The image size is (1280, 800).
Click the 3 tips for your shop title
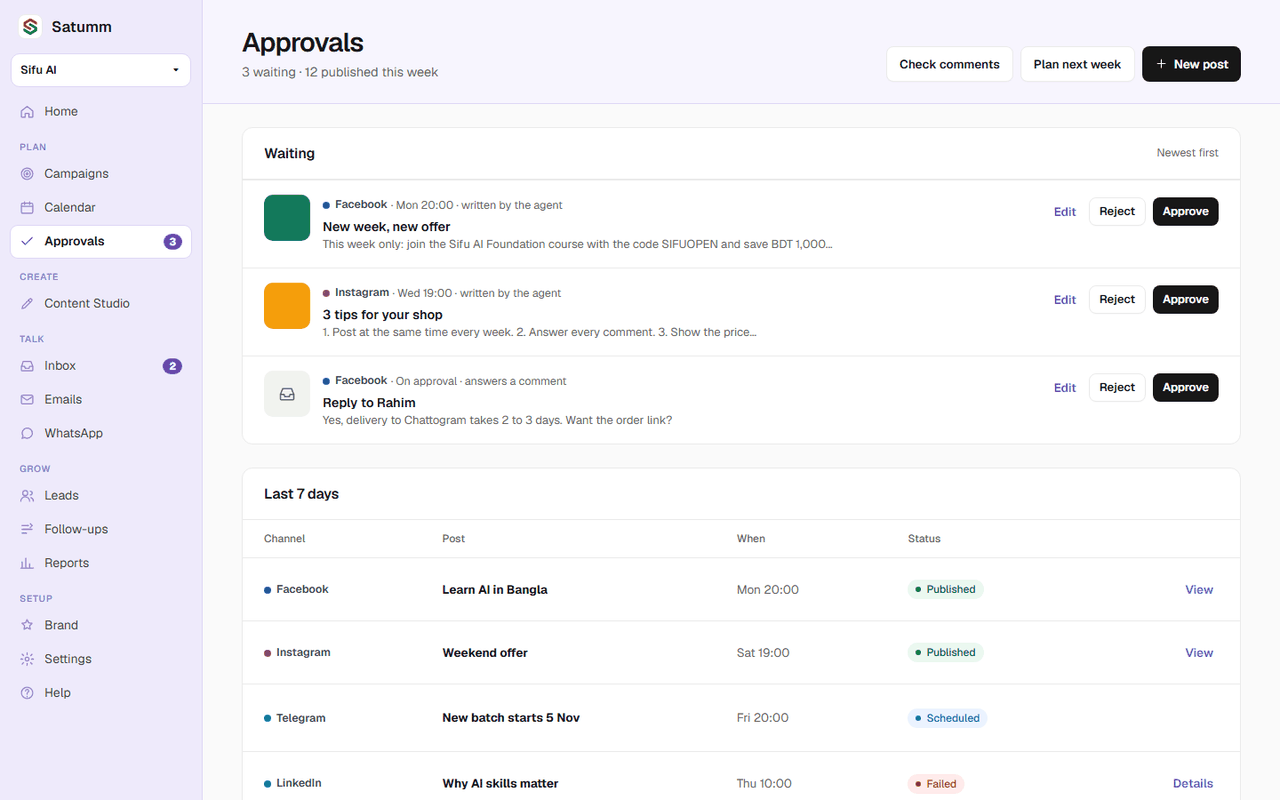pyautogui.click(x=382, y=315)
